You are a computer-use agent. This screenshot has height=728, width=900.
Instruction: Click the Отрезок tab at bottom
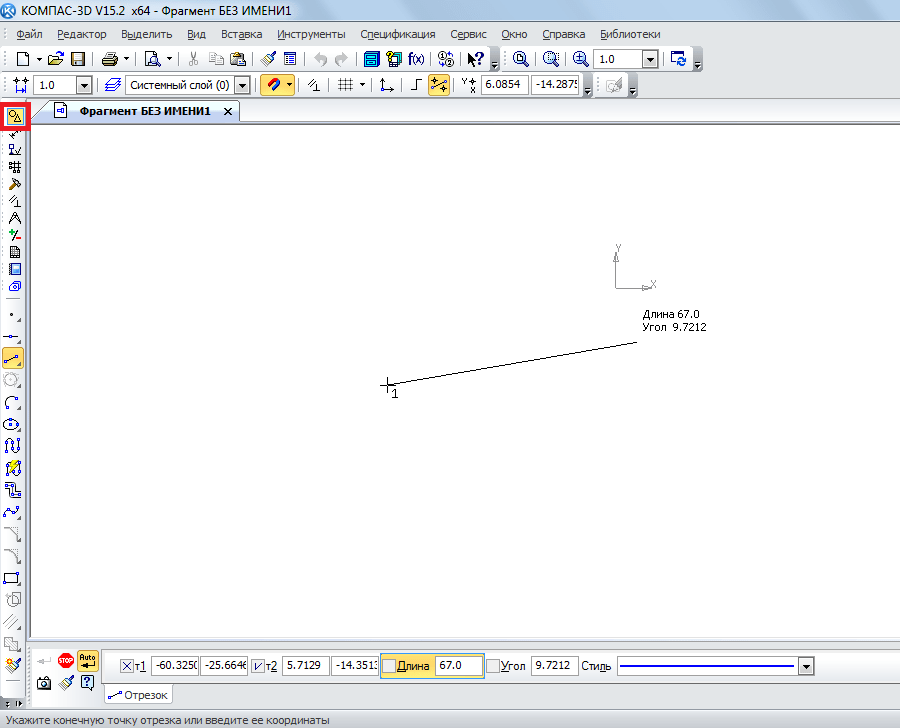tap(139, 694)
